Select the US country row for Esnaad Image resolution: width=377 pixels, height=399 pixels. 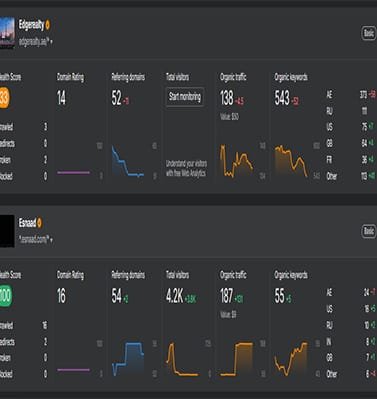coord(351,309)
